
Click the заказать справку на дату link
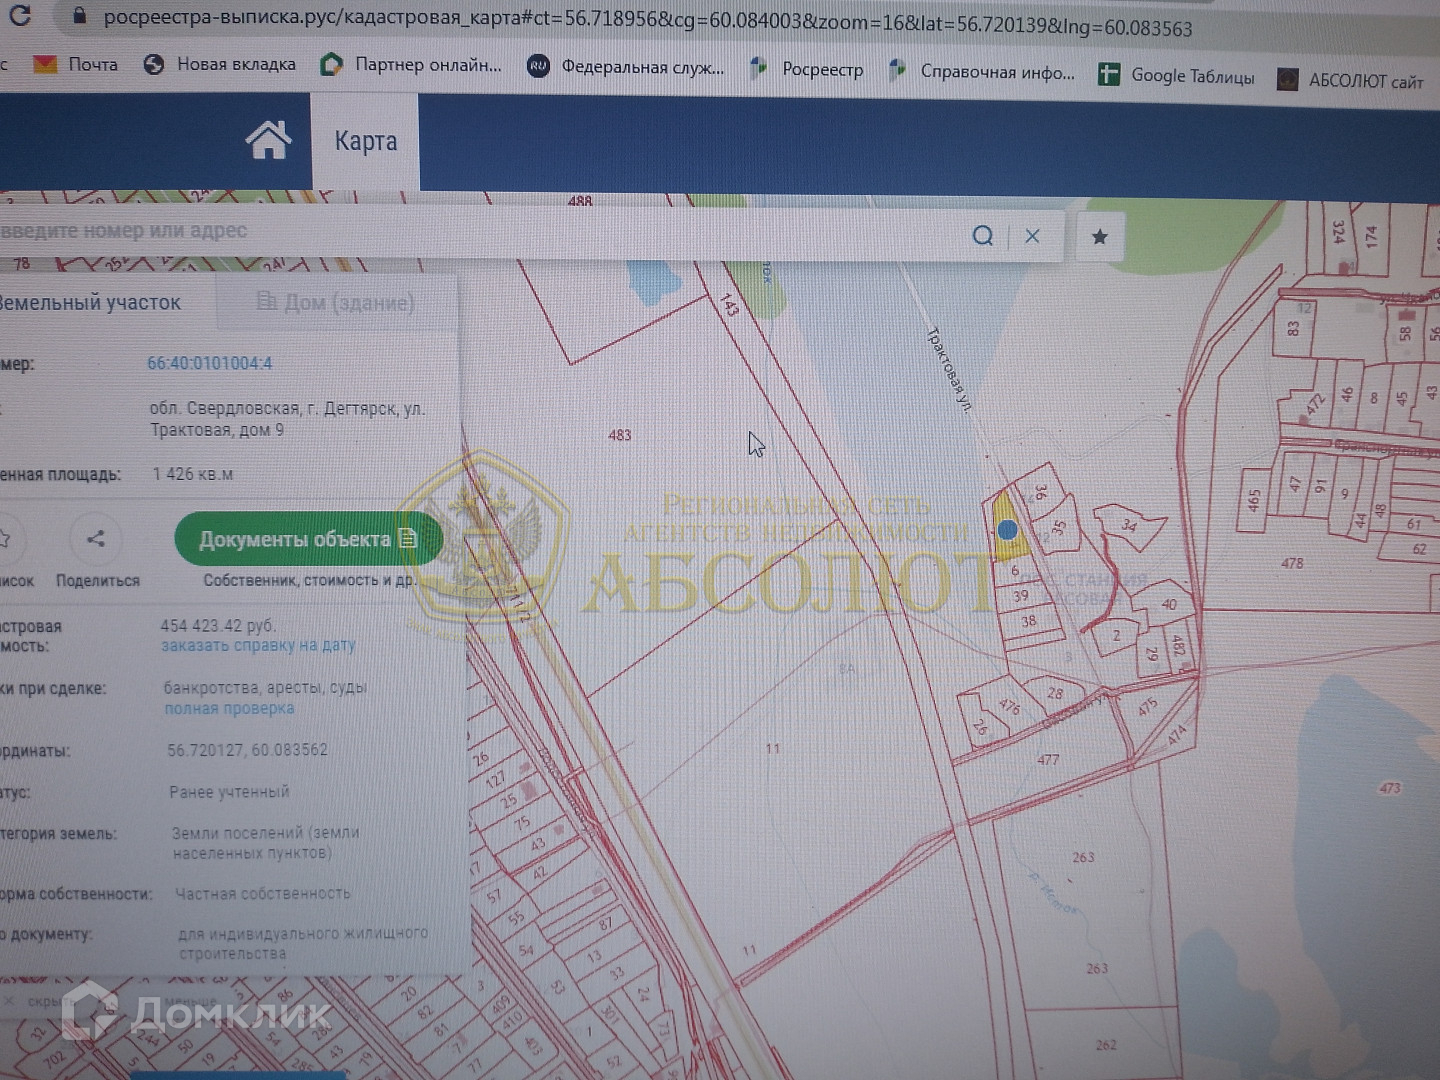tap(258, 646)
